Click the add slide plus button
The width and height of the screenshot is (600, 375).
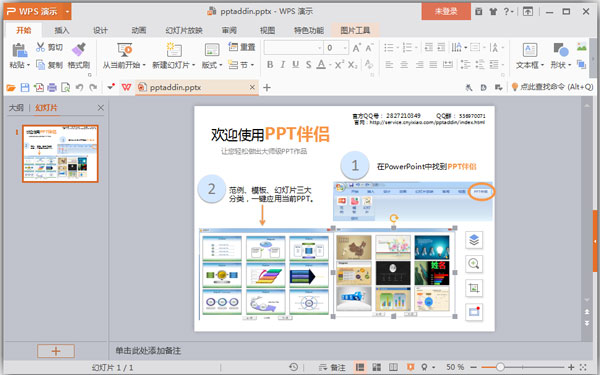(x=56, y=351)
